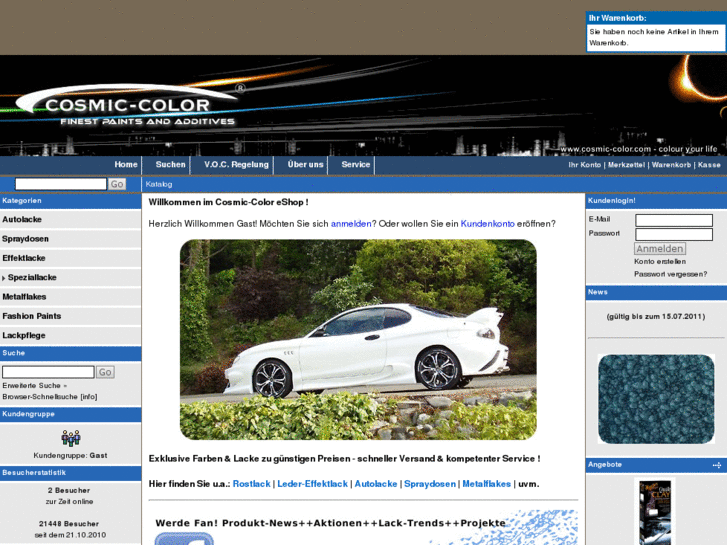Open the Leder-Effektlack link
Screen dimensions: 727x545
point(312,484)
